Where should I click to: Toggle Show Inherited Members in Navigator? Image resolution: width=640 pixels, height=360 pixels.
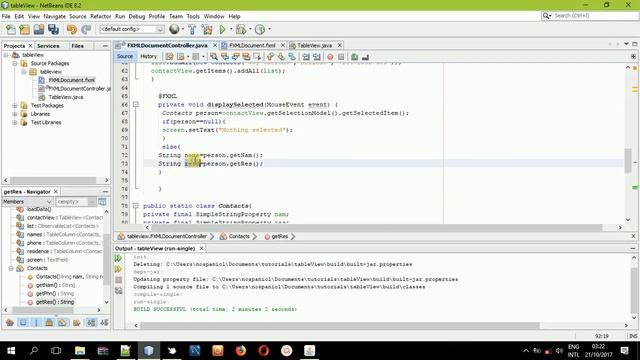click(x=10, y=322)
